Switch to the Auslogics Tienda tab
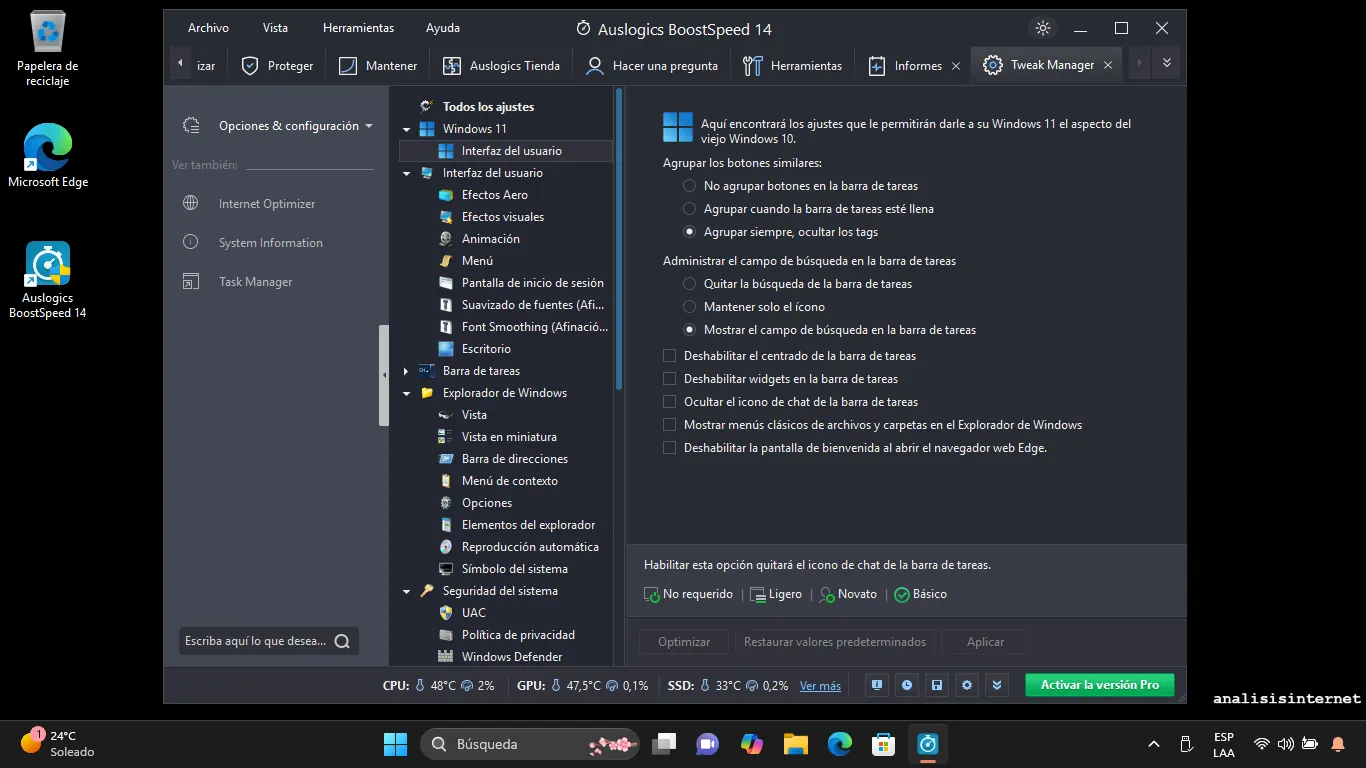This screenshot has width=1366, height=768. [502, 65]
